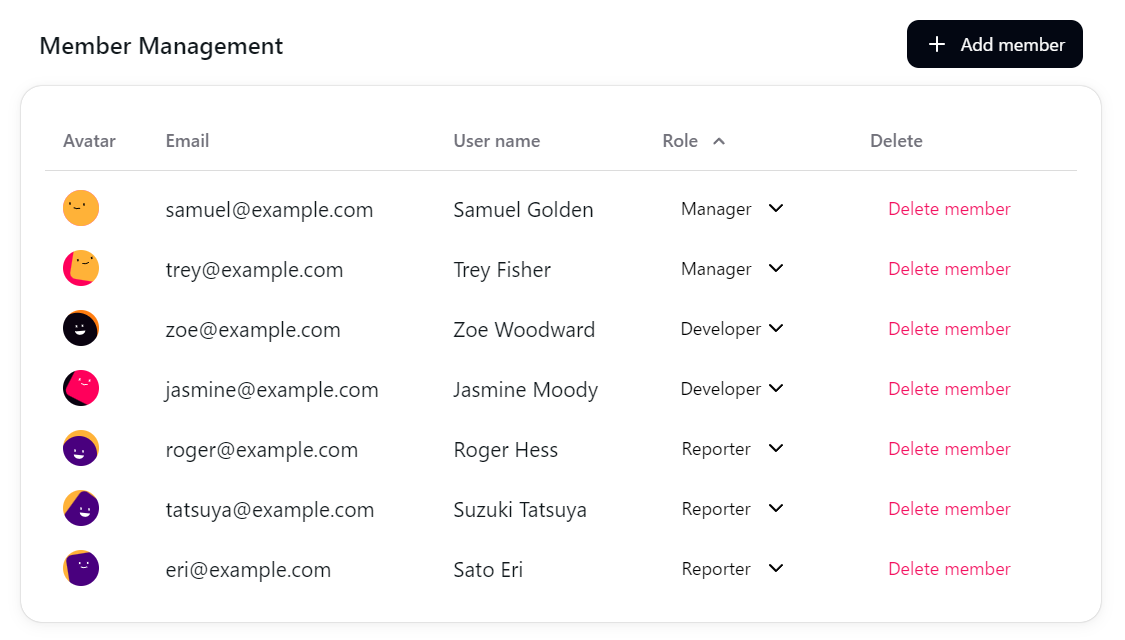Toggle the Role column sort order
The image size is (1125, 640).
click(x=720, y=141)
